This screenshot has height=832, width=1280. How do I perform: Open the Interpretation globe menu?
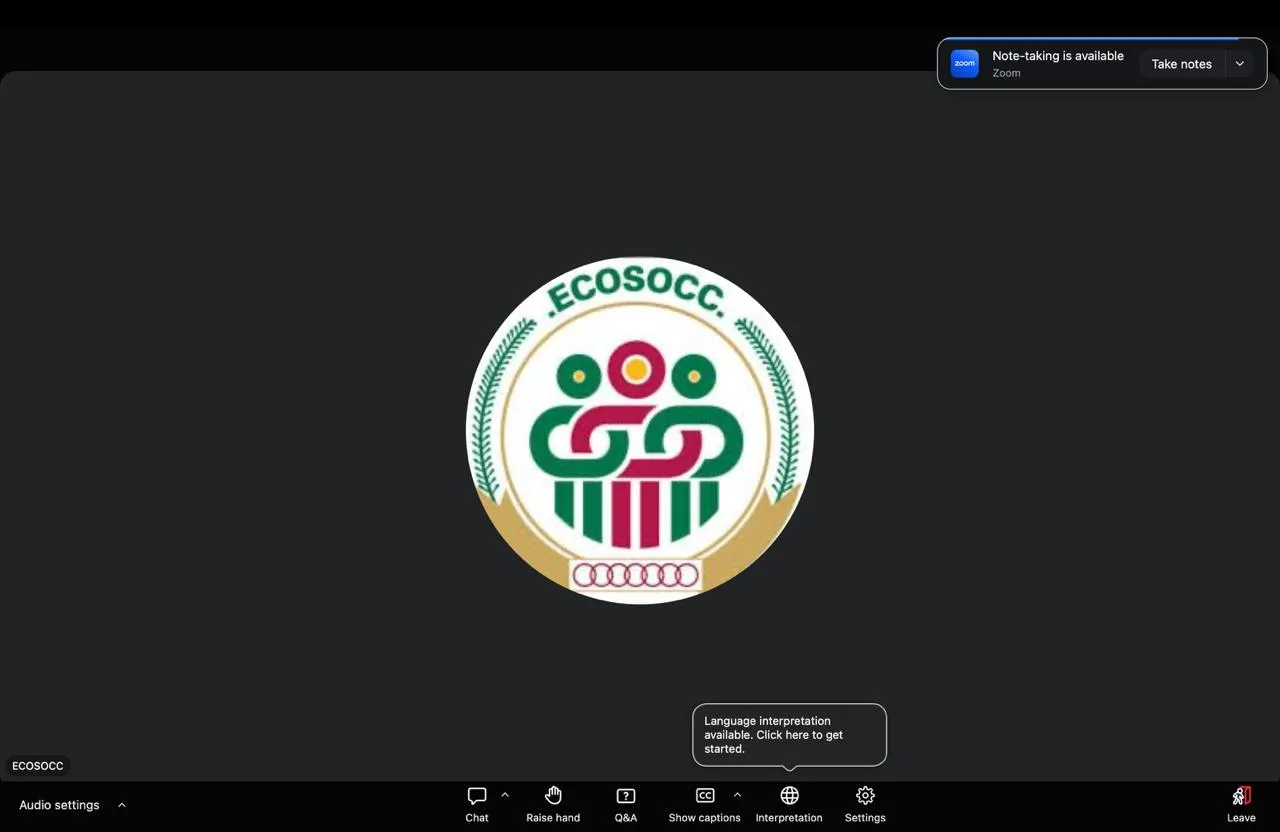789,804
